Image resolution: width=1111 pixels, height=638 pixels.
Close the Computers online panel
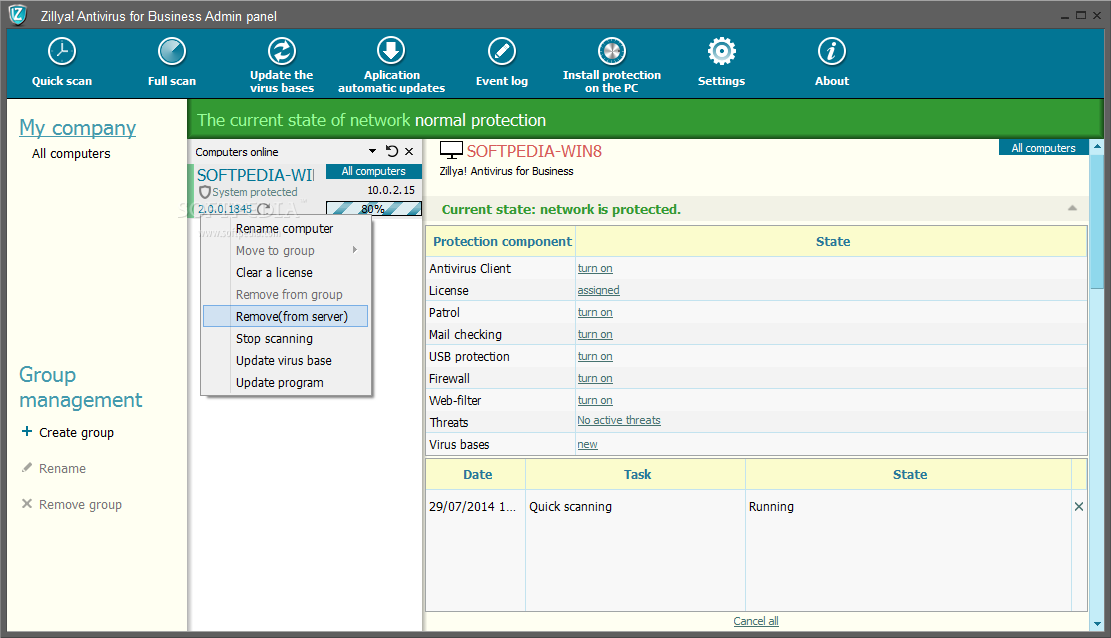(409, 151)
